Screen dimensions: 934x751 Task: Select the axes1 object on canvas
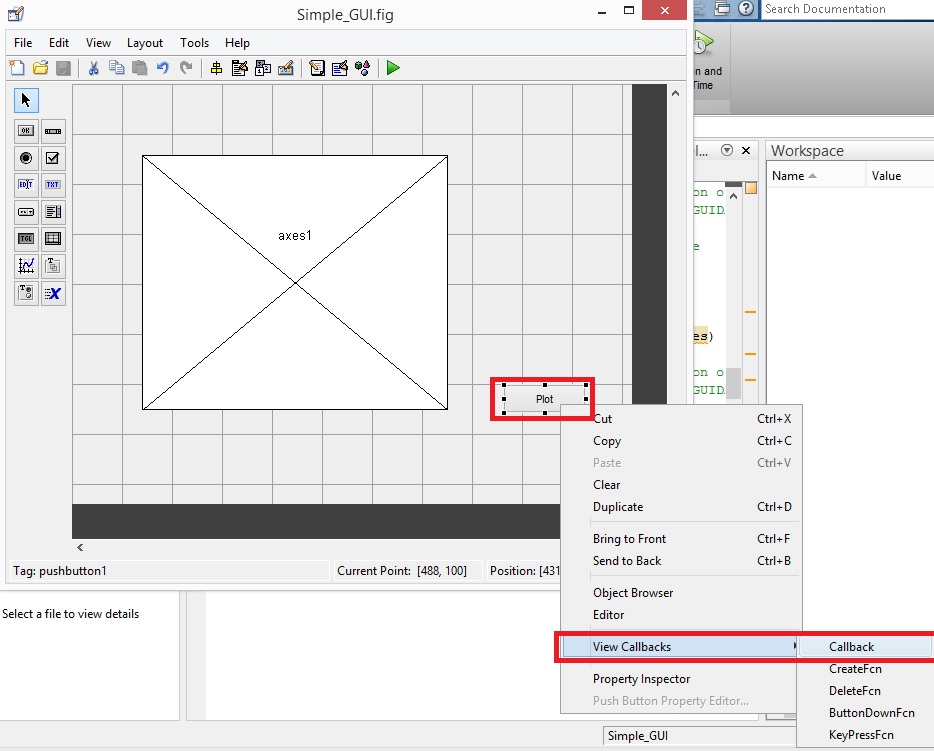(x=295, y=282)
